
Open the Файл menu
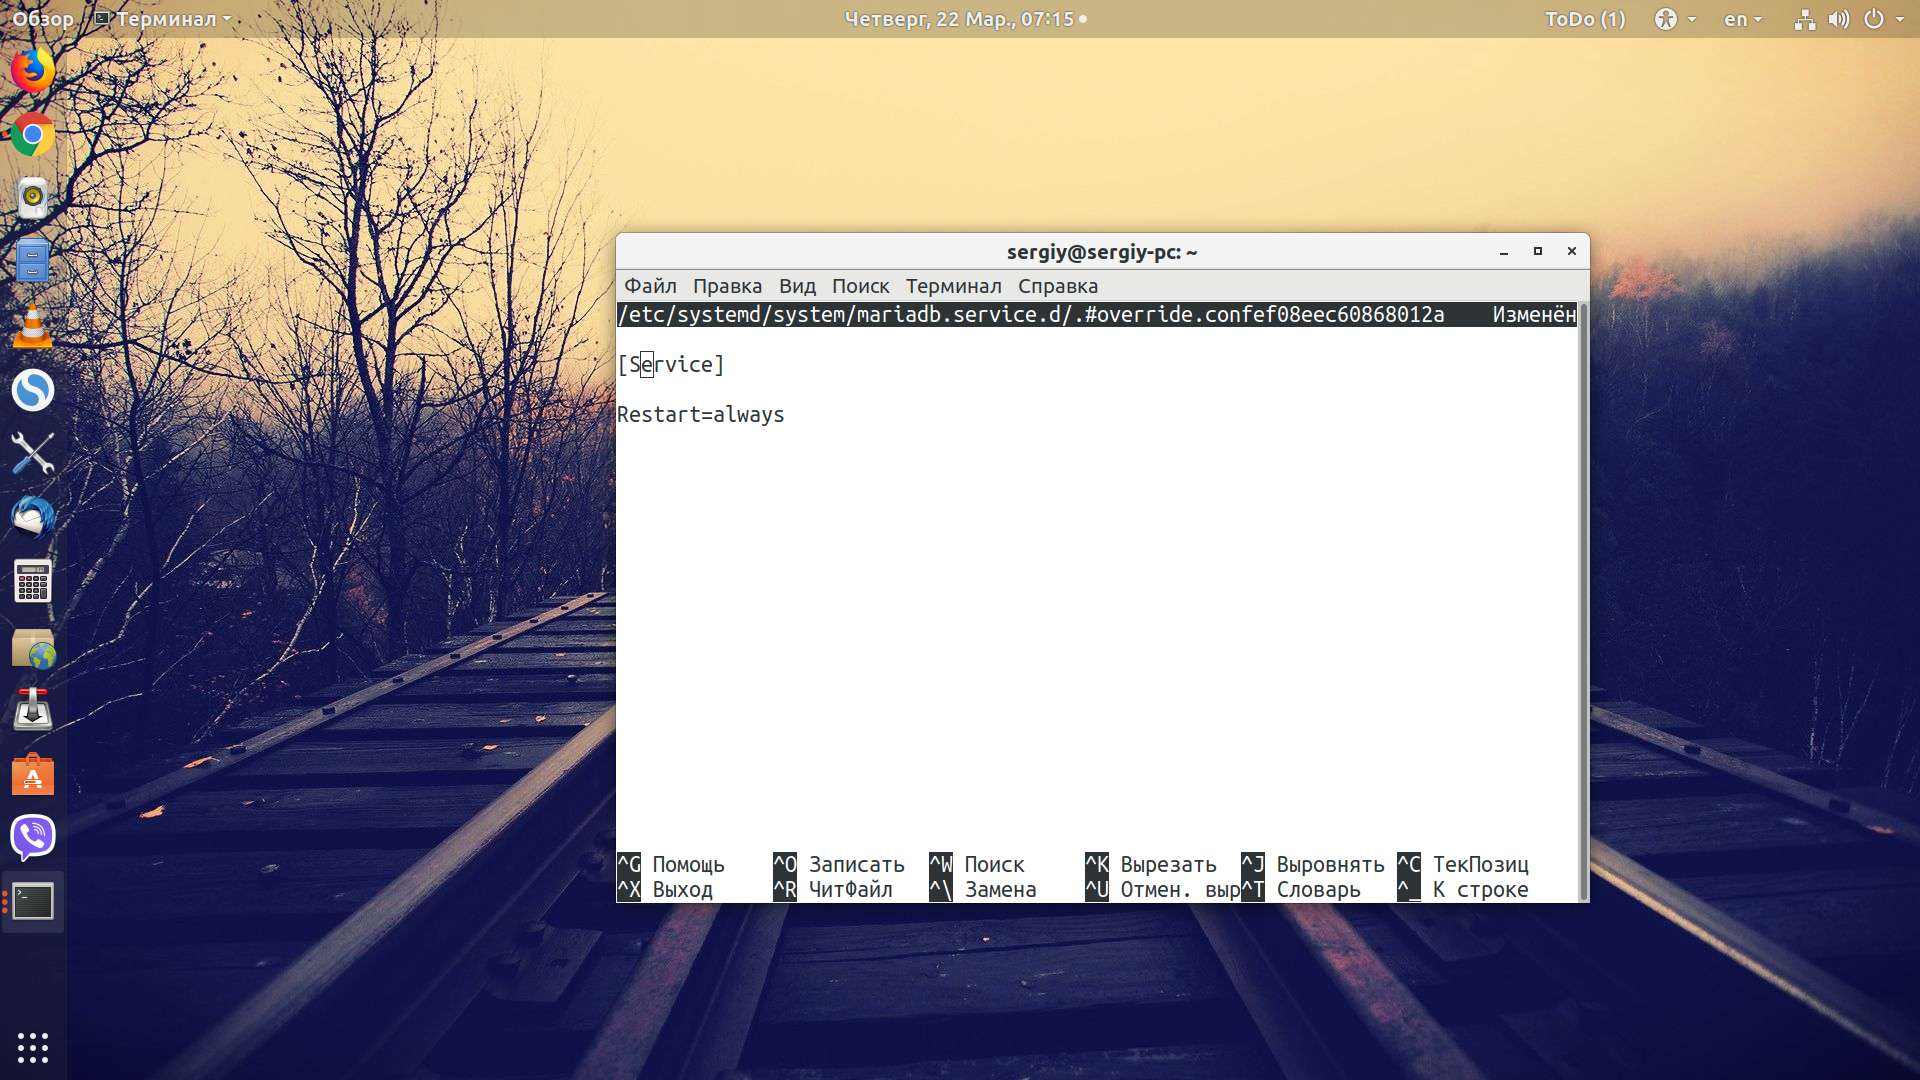(650, 286)
